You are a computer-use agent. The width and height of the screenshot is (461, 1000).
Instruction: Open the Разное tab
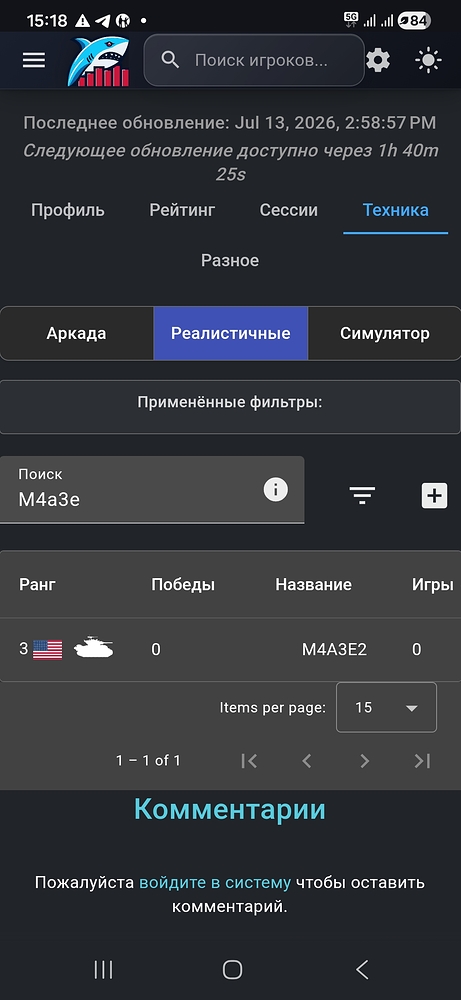pos(230,260)
